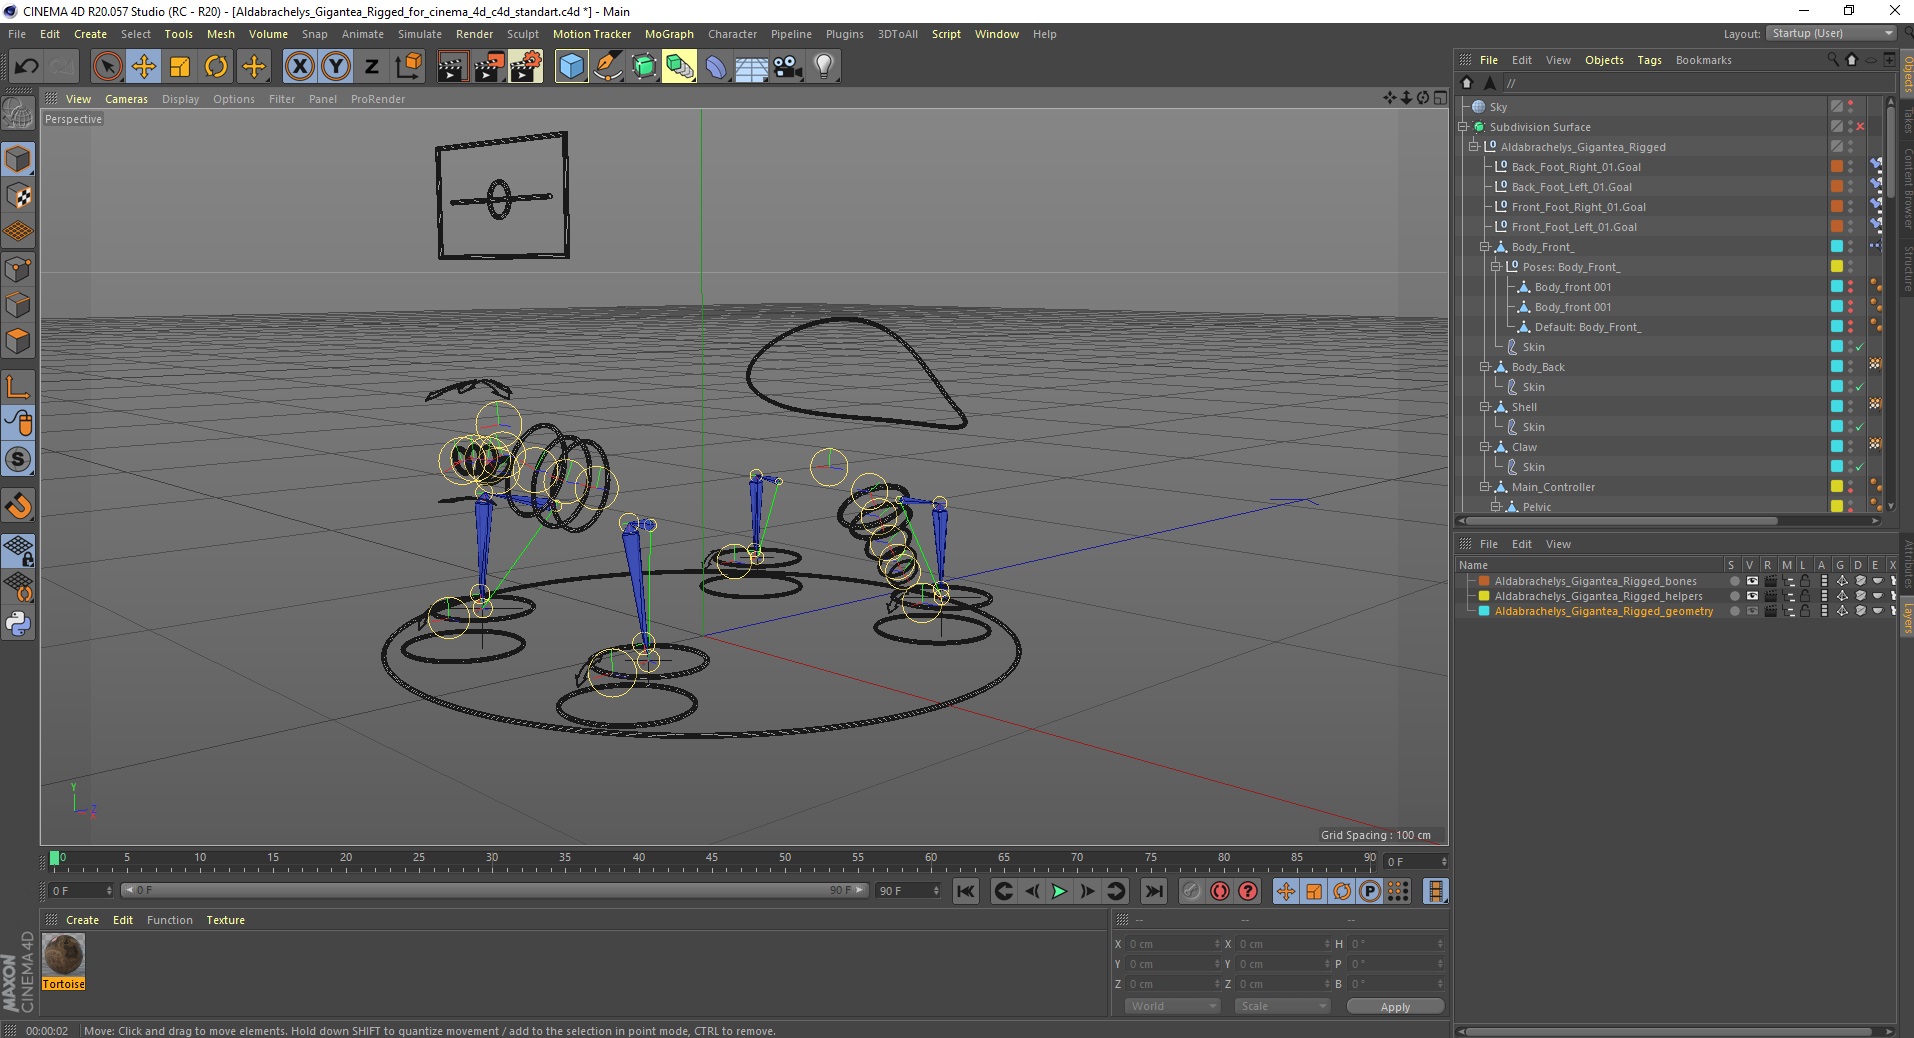This screenshot has height=1038, width=1914.
Task: Click the Enable Axis icon
Action: (18, 387)
